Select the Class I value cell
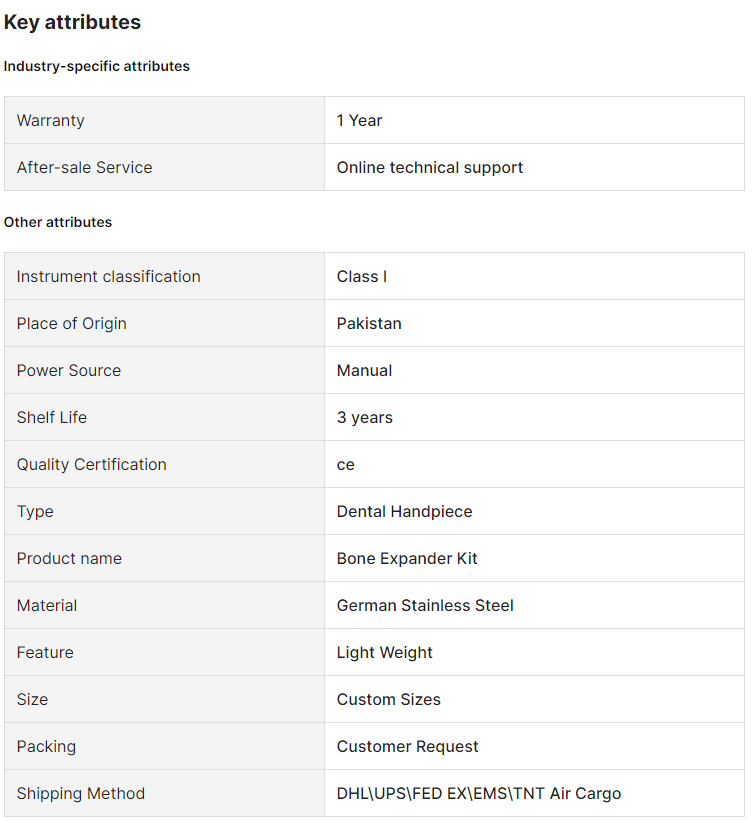 362,276
